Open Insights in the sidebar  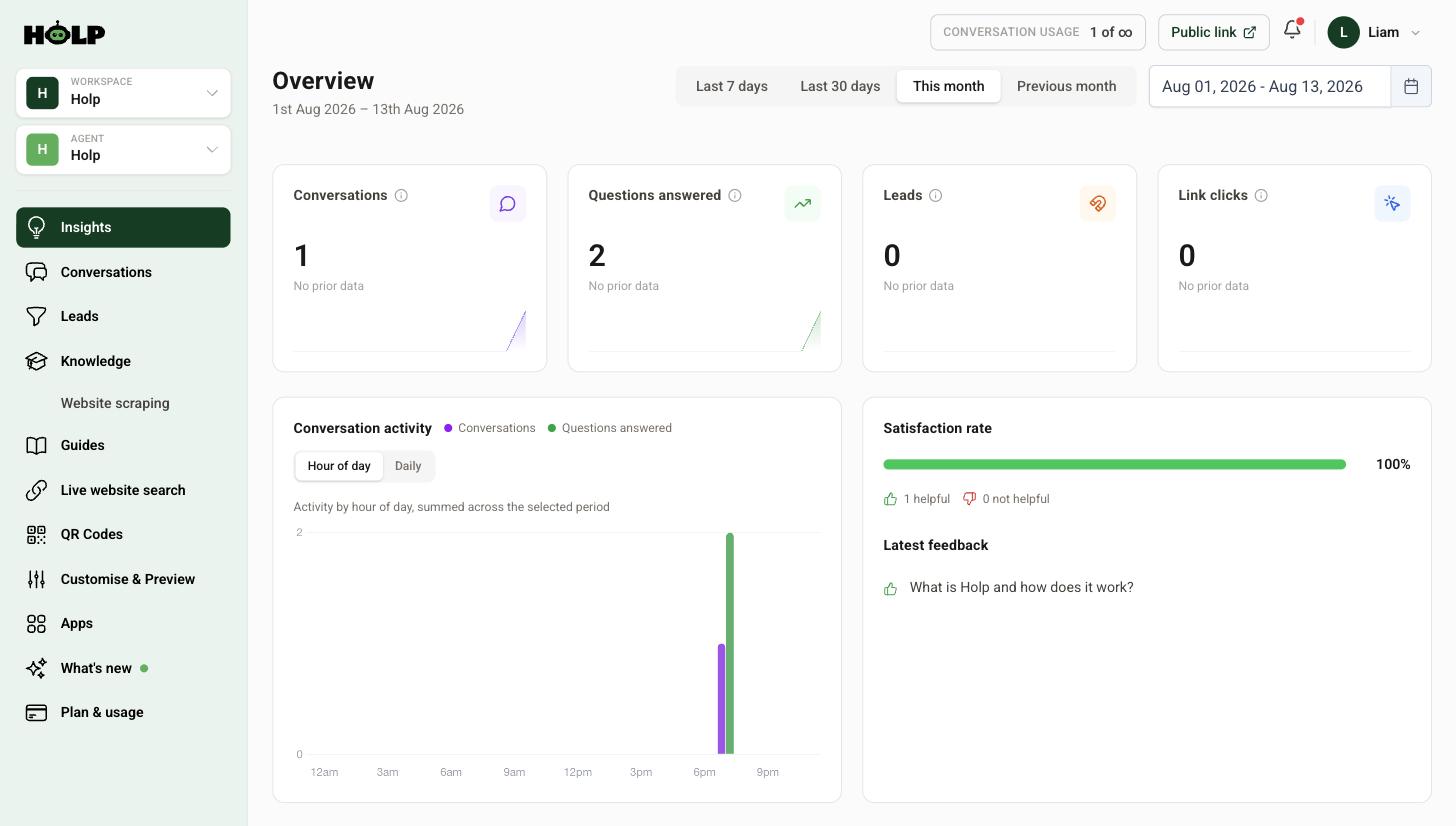coord(123,227)
